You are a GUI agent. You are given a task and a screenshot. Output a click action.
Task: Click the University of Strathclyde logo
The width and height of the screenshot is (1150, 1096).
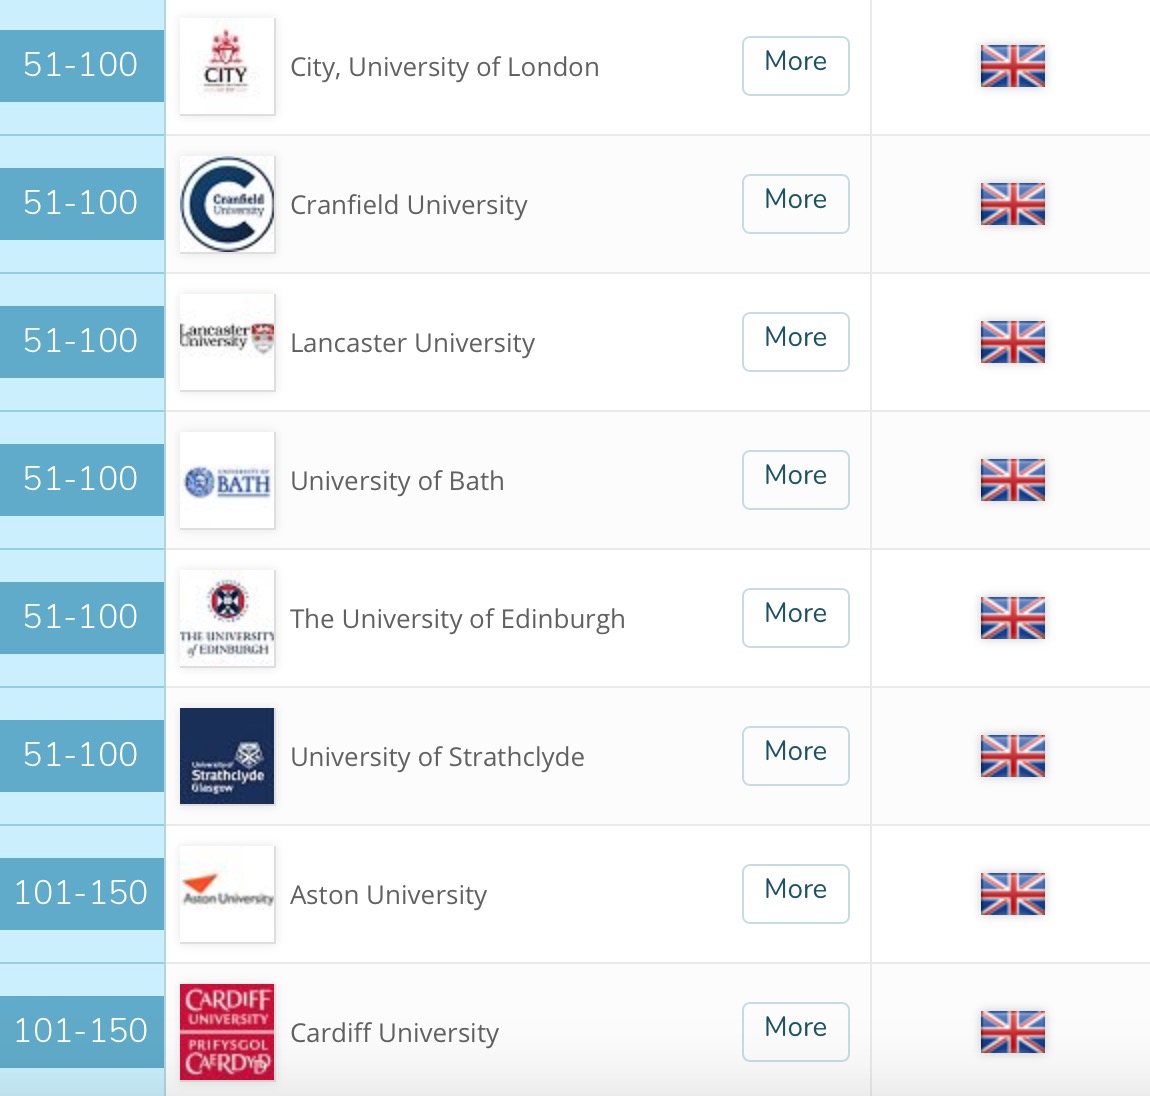[x=227, y=756]
